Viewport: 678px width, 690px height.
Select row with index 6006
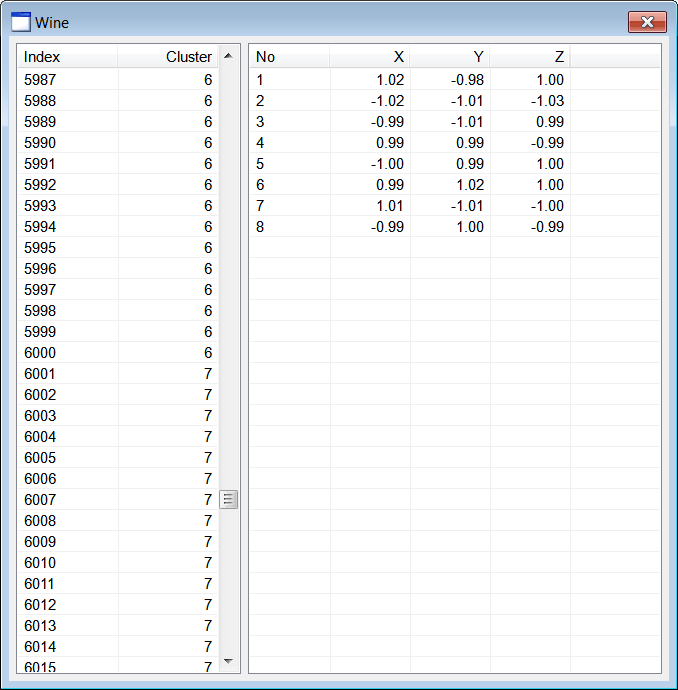click(118, 479)
